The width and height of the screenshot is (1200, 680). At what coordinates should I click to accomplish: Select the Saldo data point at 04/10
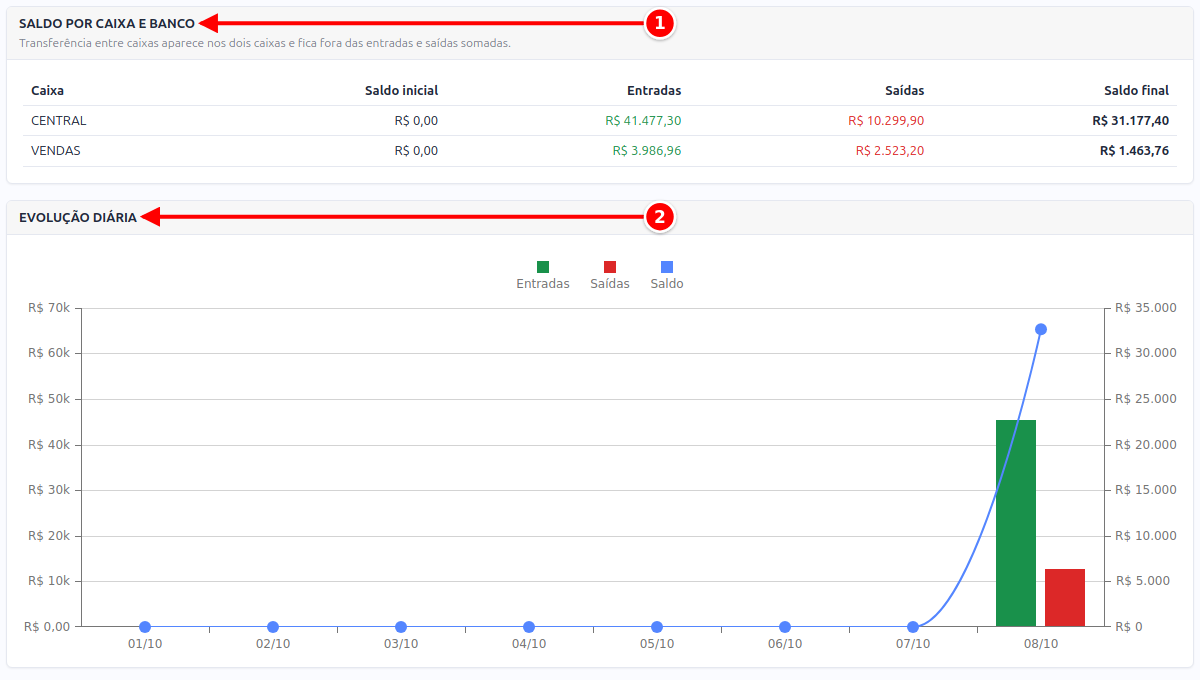(529, 627)
